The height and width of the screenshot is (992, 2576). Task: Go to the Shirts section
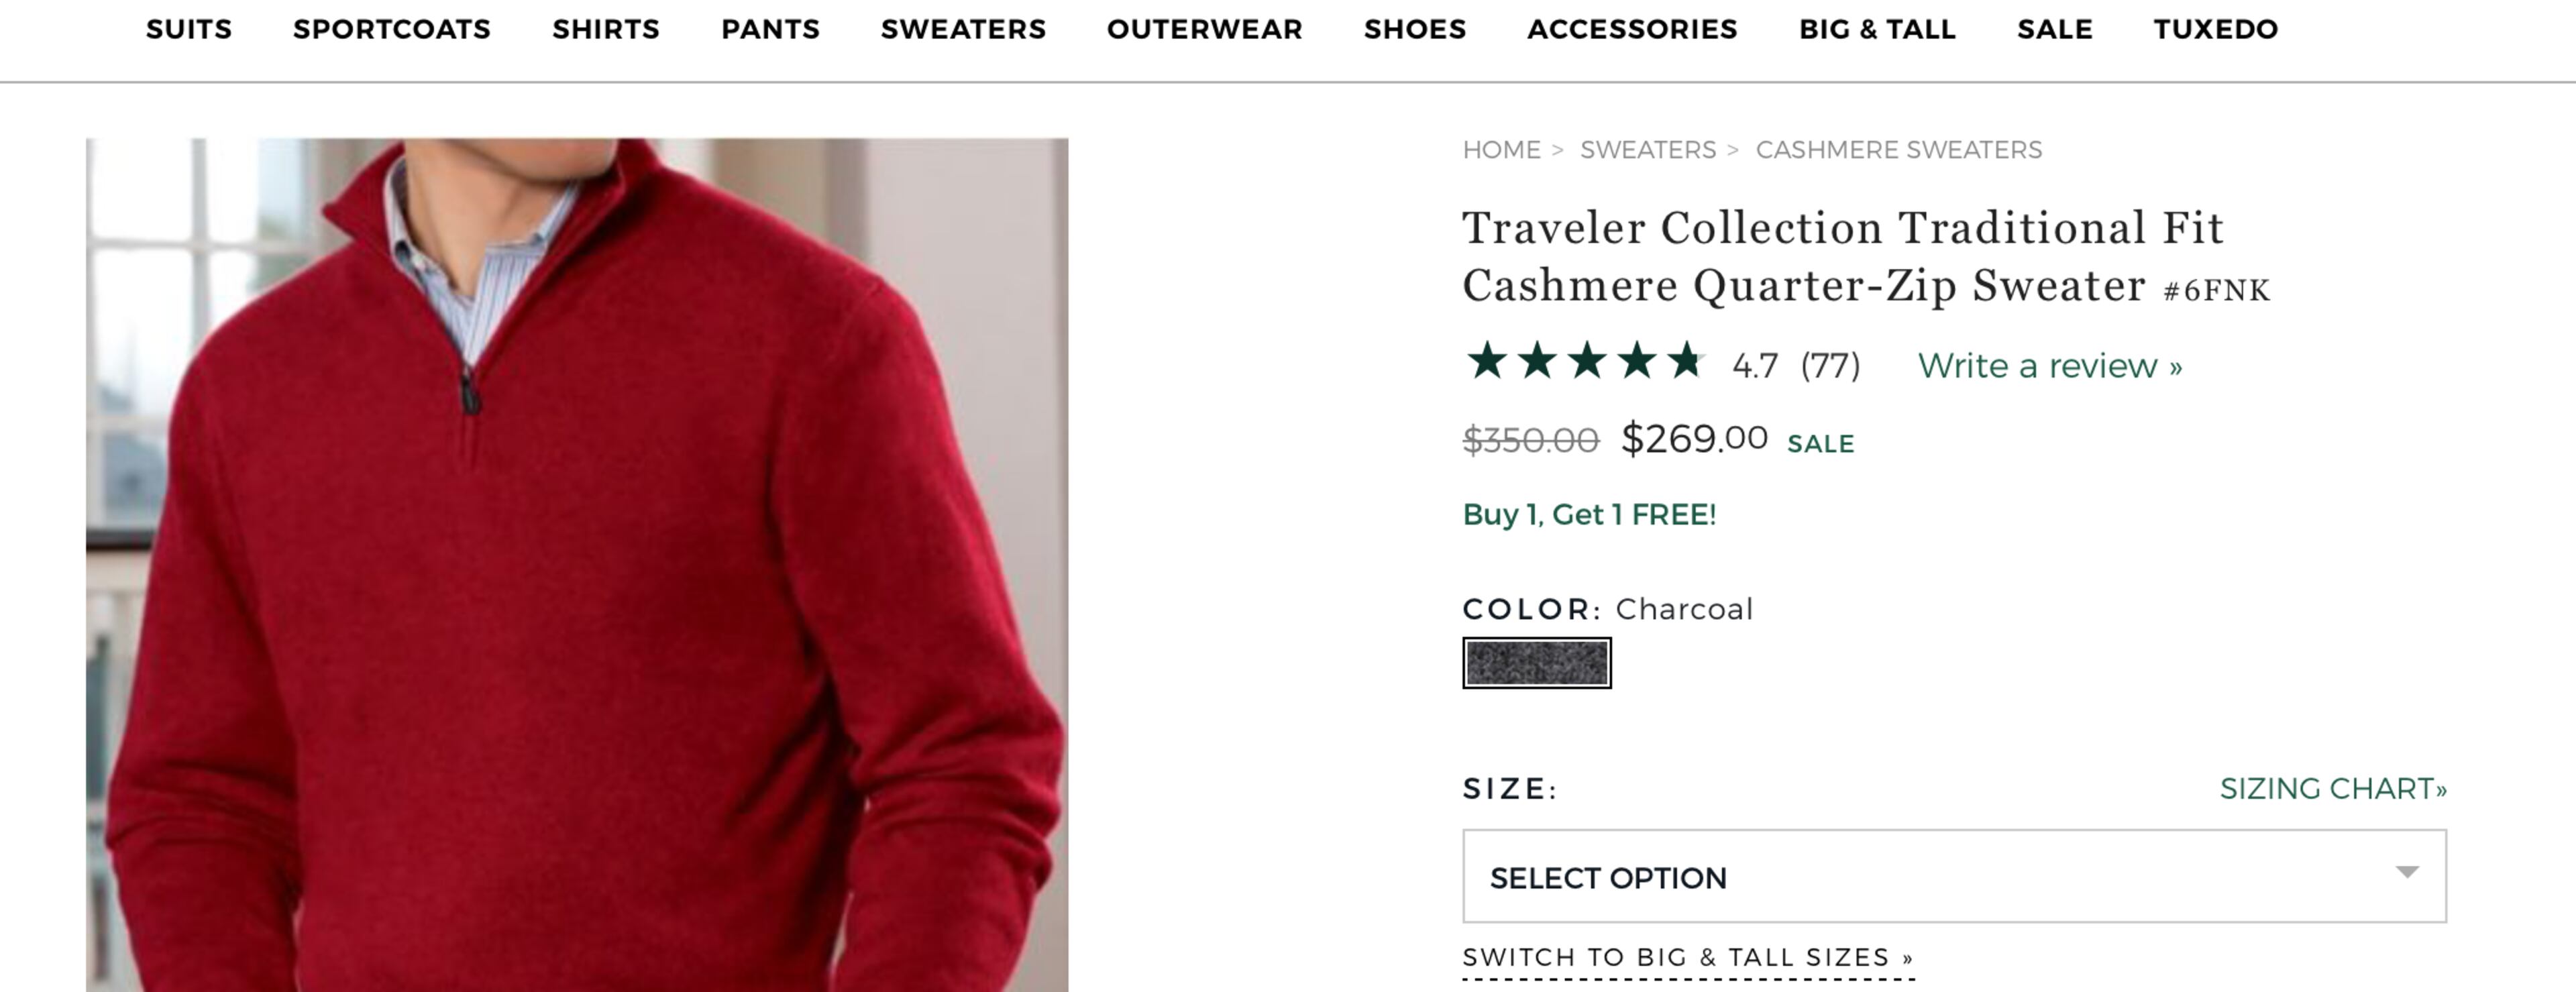(605, 29)
